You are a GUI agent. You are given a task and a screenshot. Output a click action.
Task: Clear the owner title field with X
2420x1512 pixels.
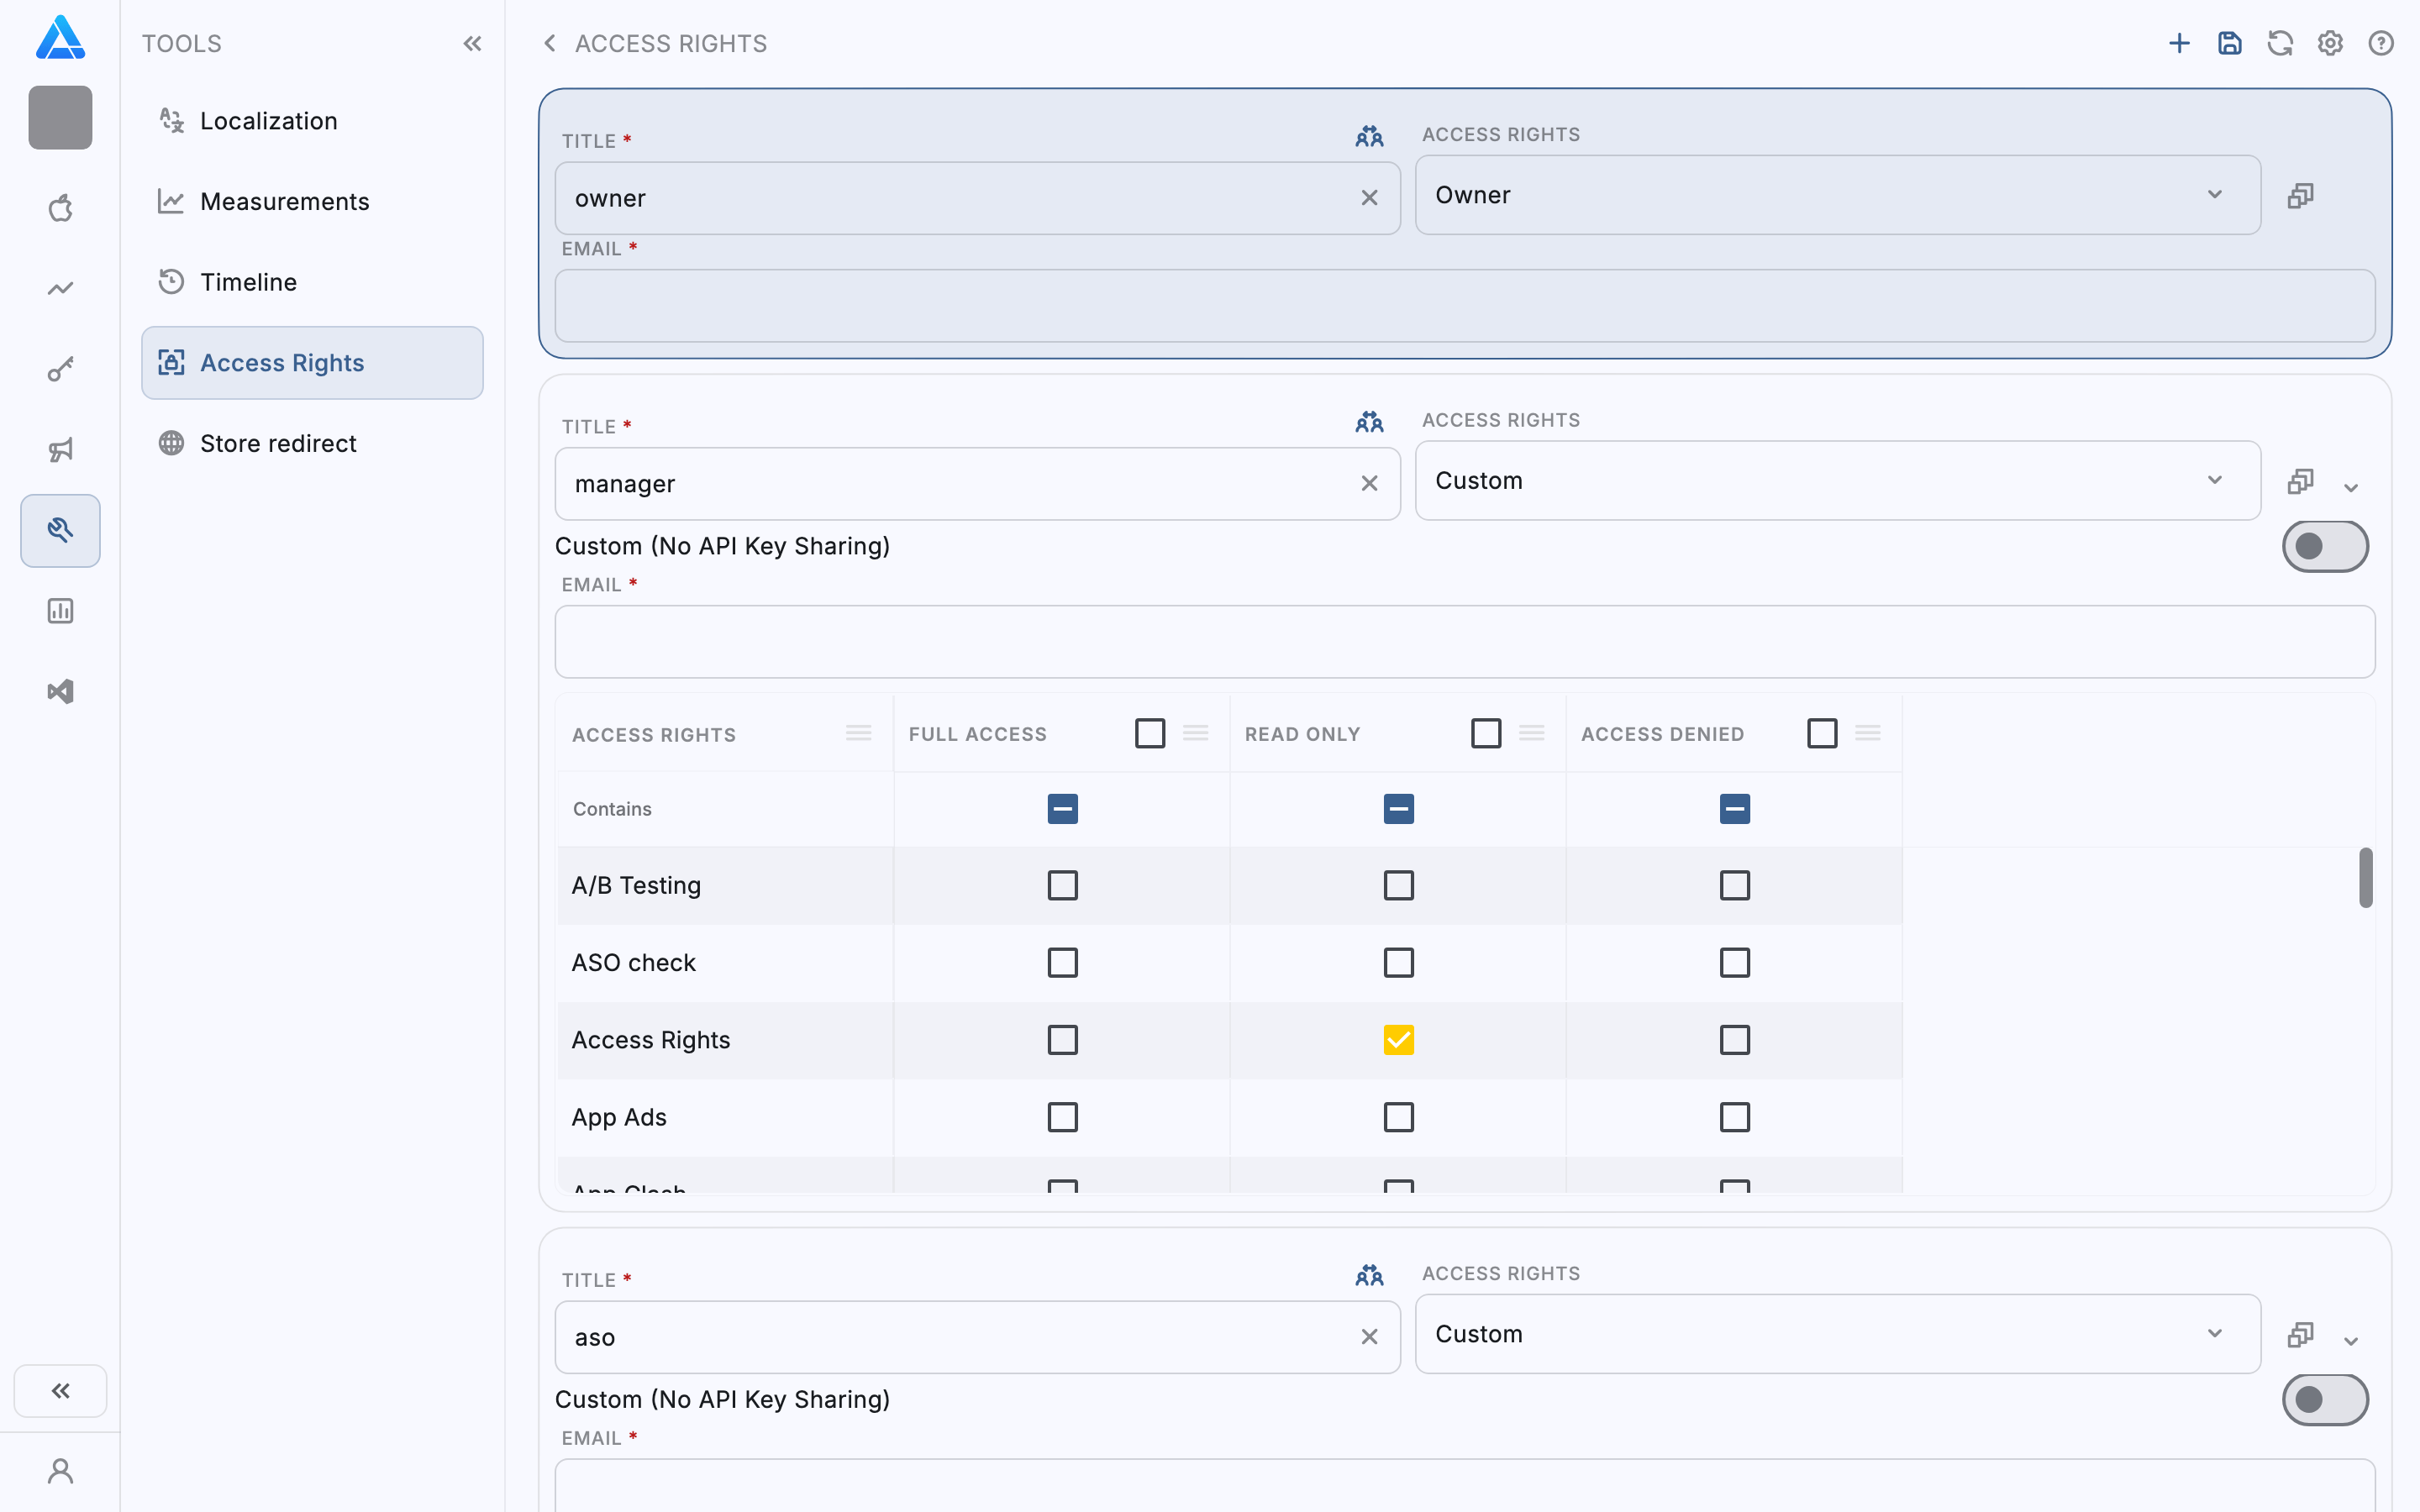pyautogui.click(x=1369, y=198)
